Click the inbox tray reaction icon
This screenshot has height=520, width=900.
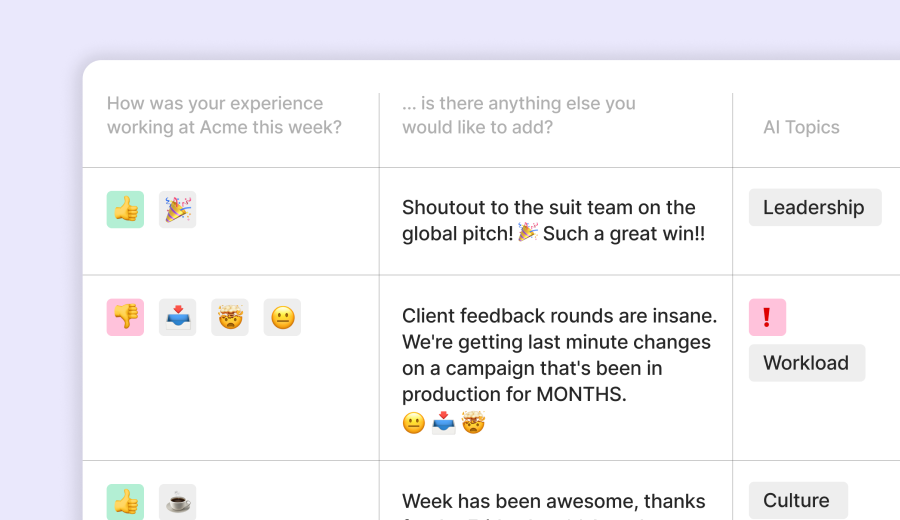pyautogui.click(x=177, y=317)
